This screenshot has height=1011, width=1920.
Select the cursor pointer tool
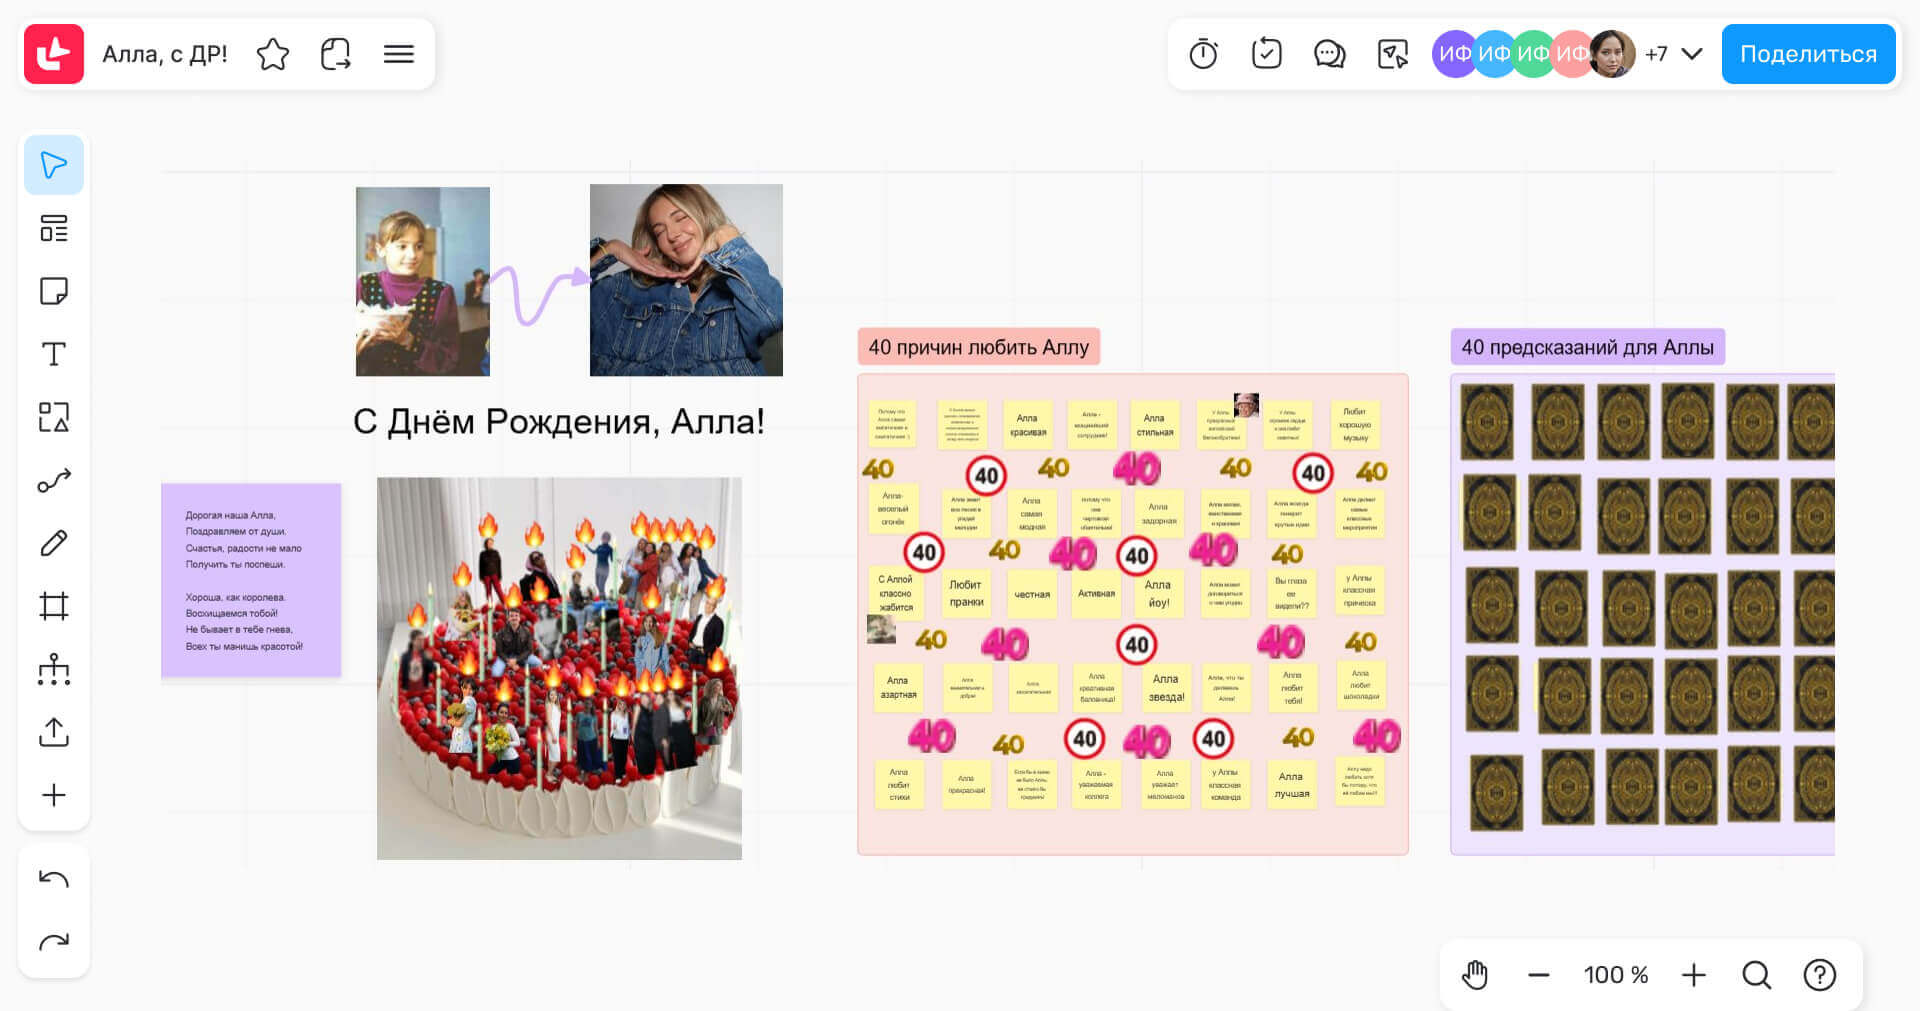click(54, 165)
